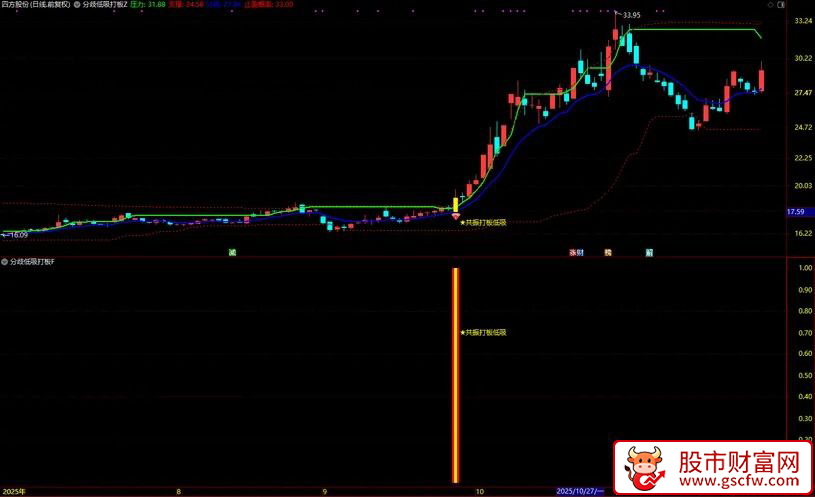This screenshot has height=497, width=815.
Task: Click the 涨 event marker under the chart
Action: click(573, 253)
